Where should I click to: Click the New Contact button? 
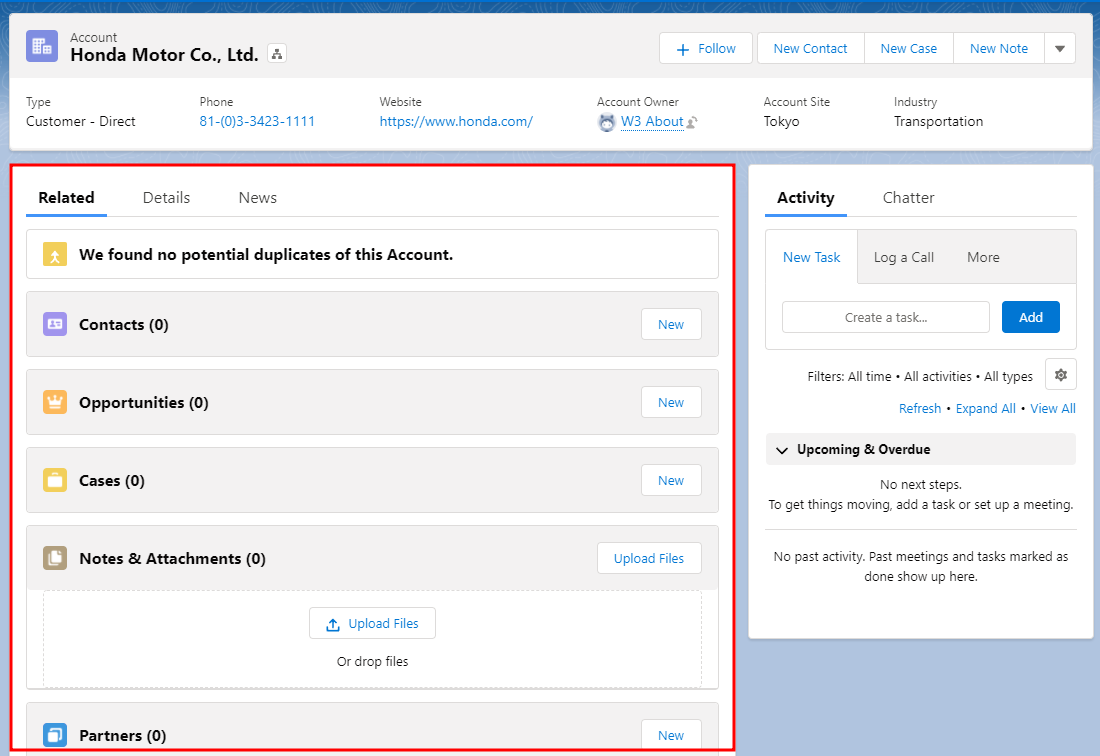point(810,48)
